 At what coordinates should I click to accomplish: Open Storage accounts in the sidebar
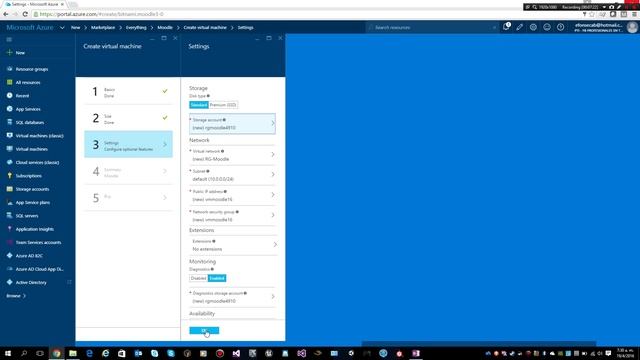click(32, 189)
